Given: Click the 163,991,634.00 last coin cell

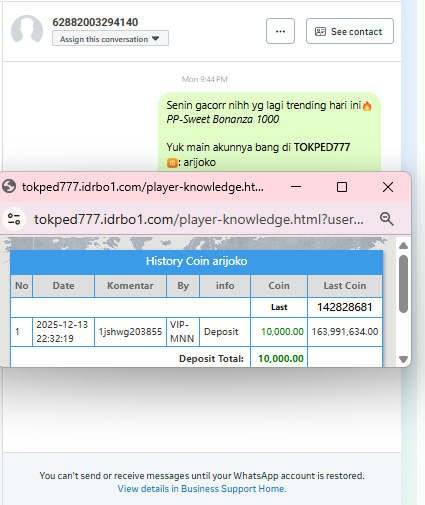Looking at the screenshot, I should [x=345, y=332].
